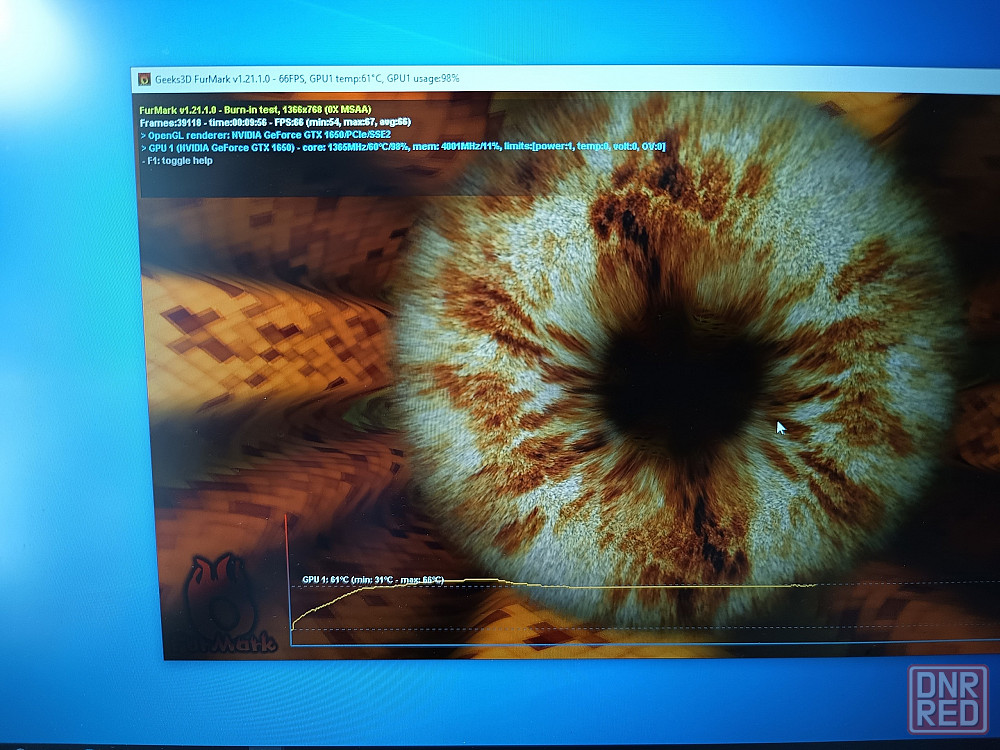Click the GPU 1 temperature graph label
1000x750 pixels.
(x=372, y=580)
